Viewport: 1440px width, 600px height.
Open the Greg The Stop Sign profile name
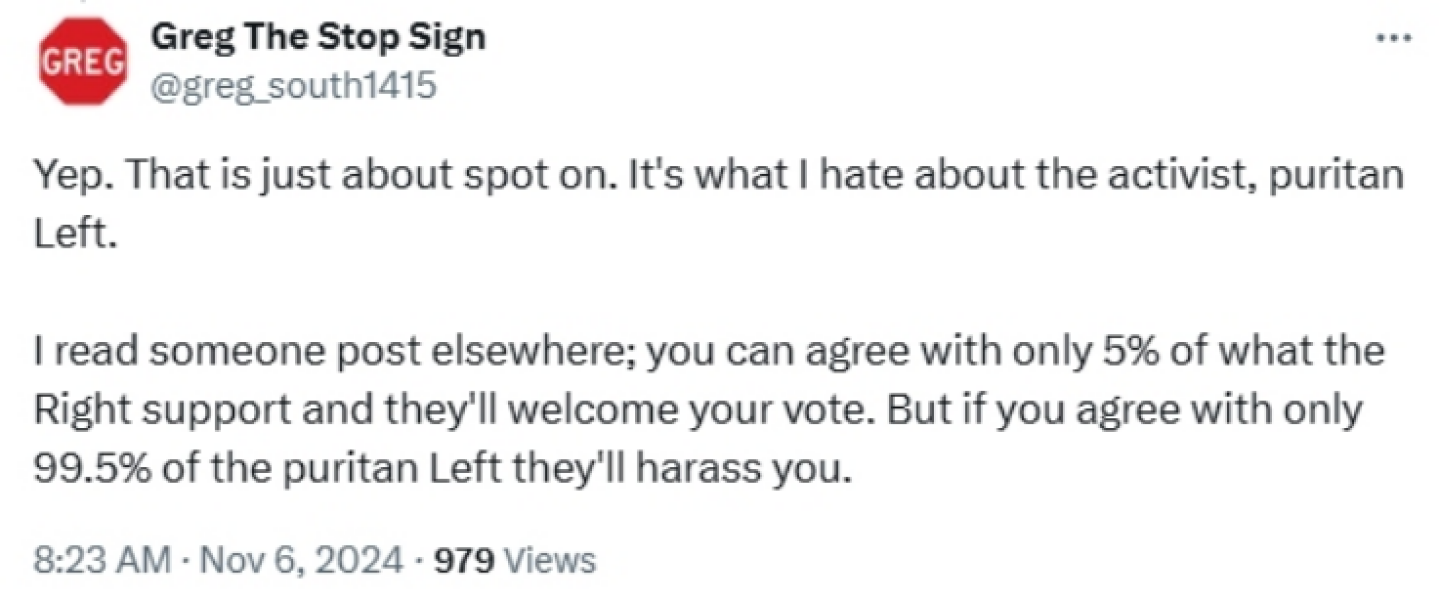pyautogui.click(x=317, y=37)
